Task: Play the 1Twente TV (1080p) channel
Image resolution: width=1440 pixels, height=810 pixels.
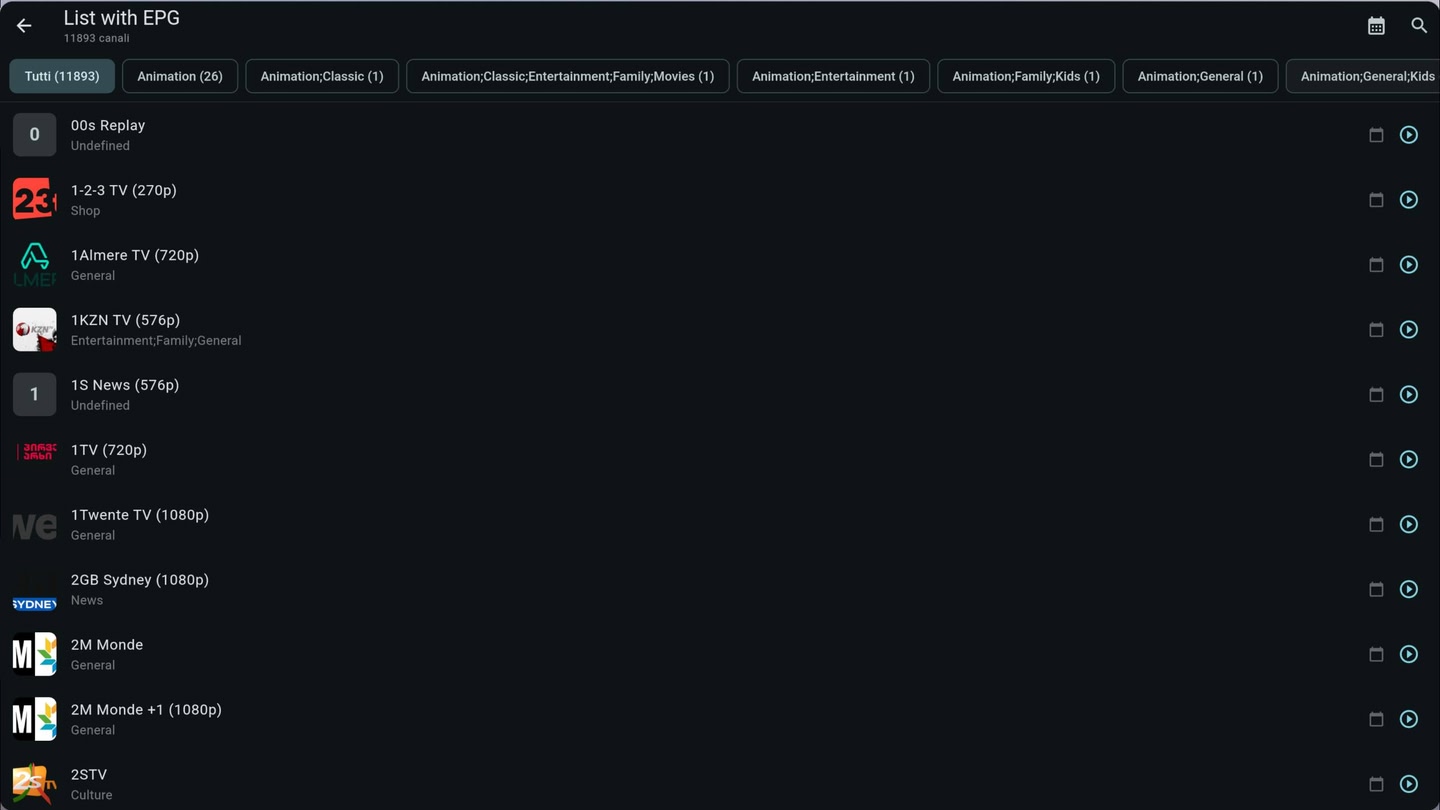Action: coord(1409,525)
